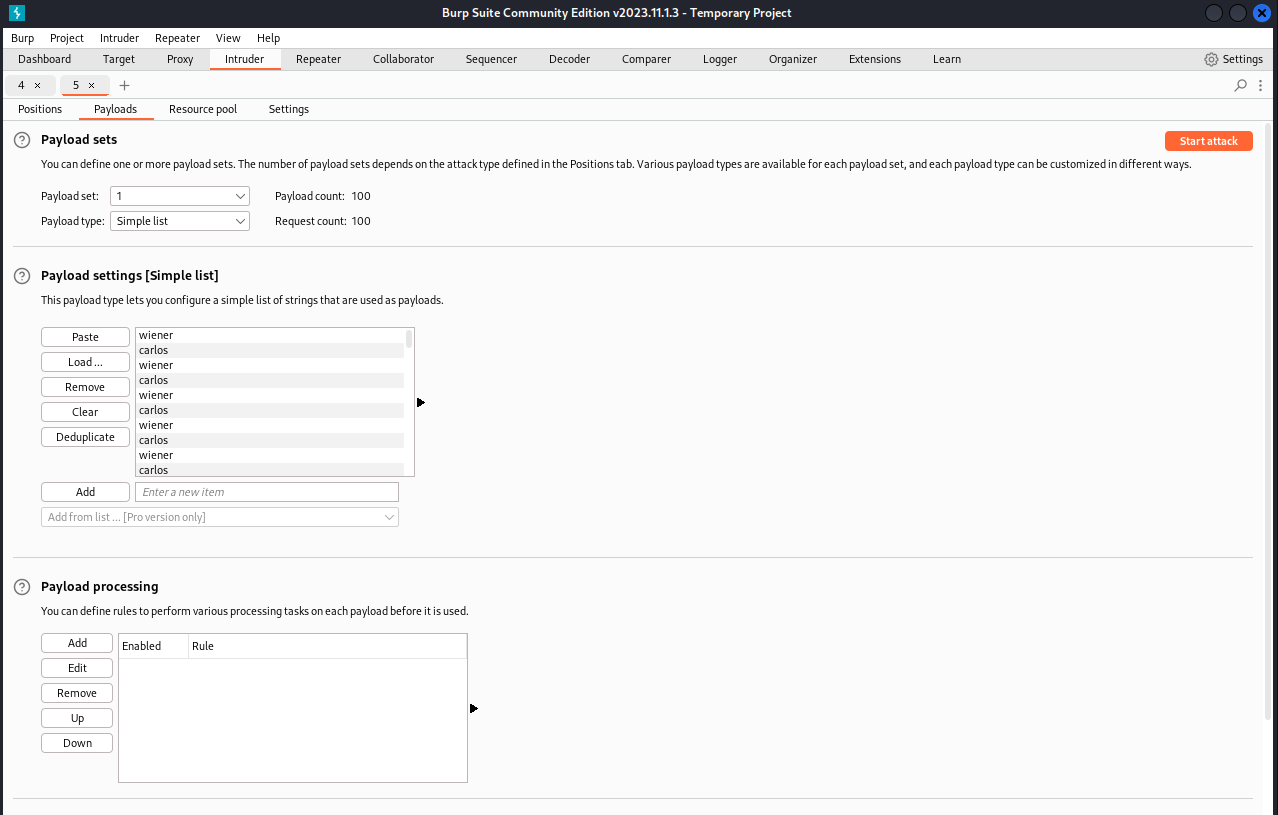The width and height of the screenshot is (1278, 815).
Task: Open the three-dot options menu
Action: (1260, 85)
